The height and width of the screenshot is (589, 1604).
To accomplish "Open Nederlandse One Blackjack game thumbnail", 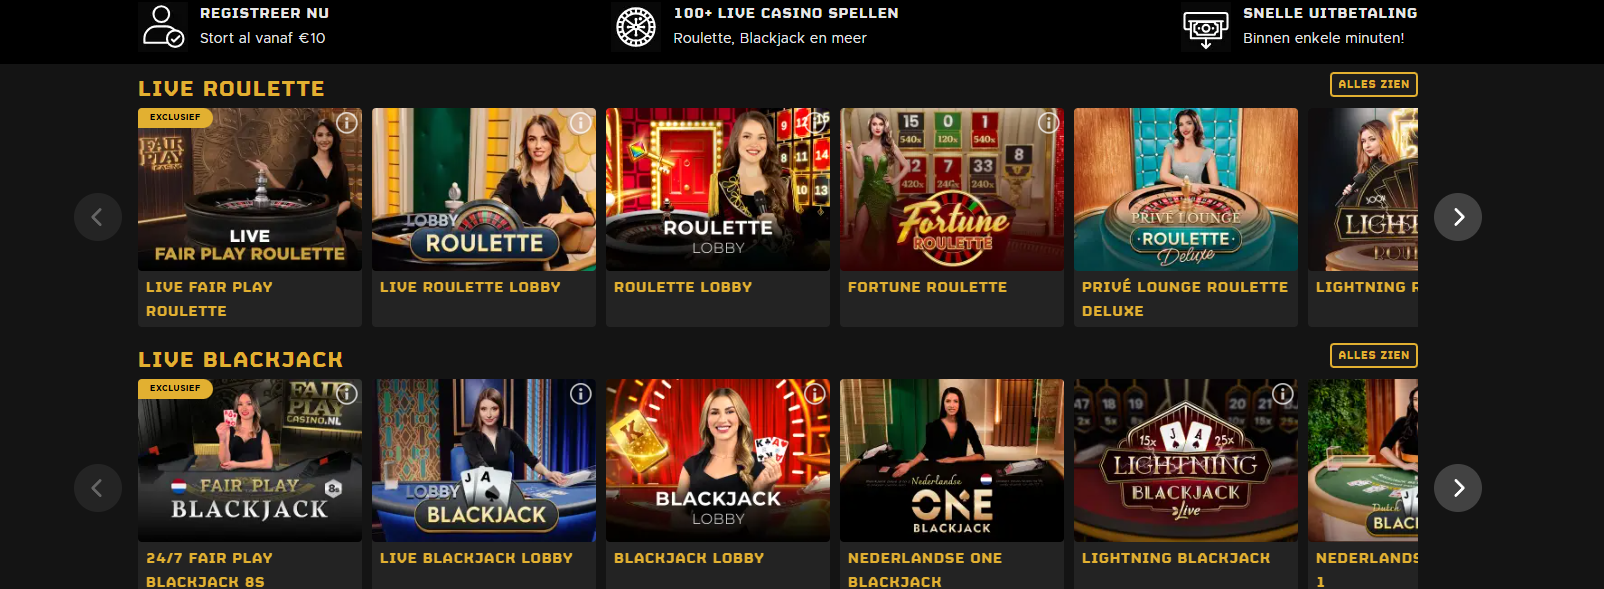I will (x=952, y=460).
